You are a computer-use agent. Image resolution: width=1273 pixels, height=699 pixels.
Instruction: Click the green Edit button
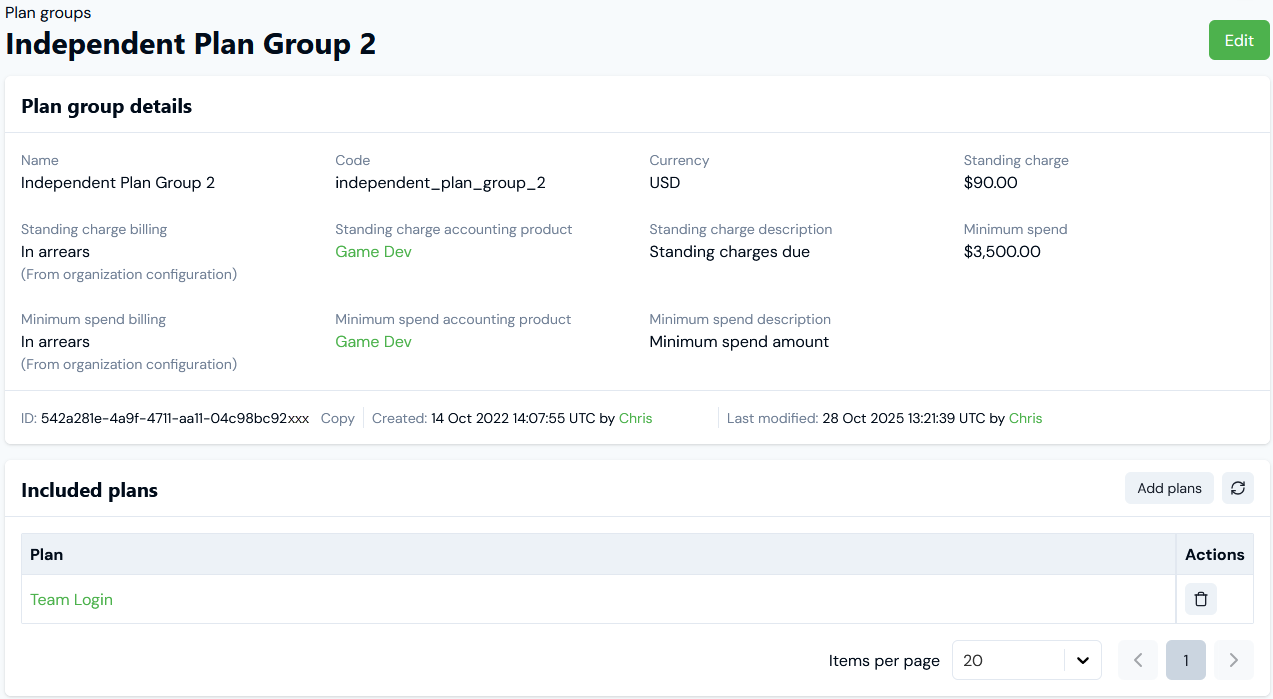tap(1239, 41)
